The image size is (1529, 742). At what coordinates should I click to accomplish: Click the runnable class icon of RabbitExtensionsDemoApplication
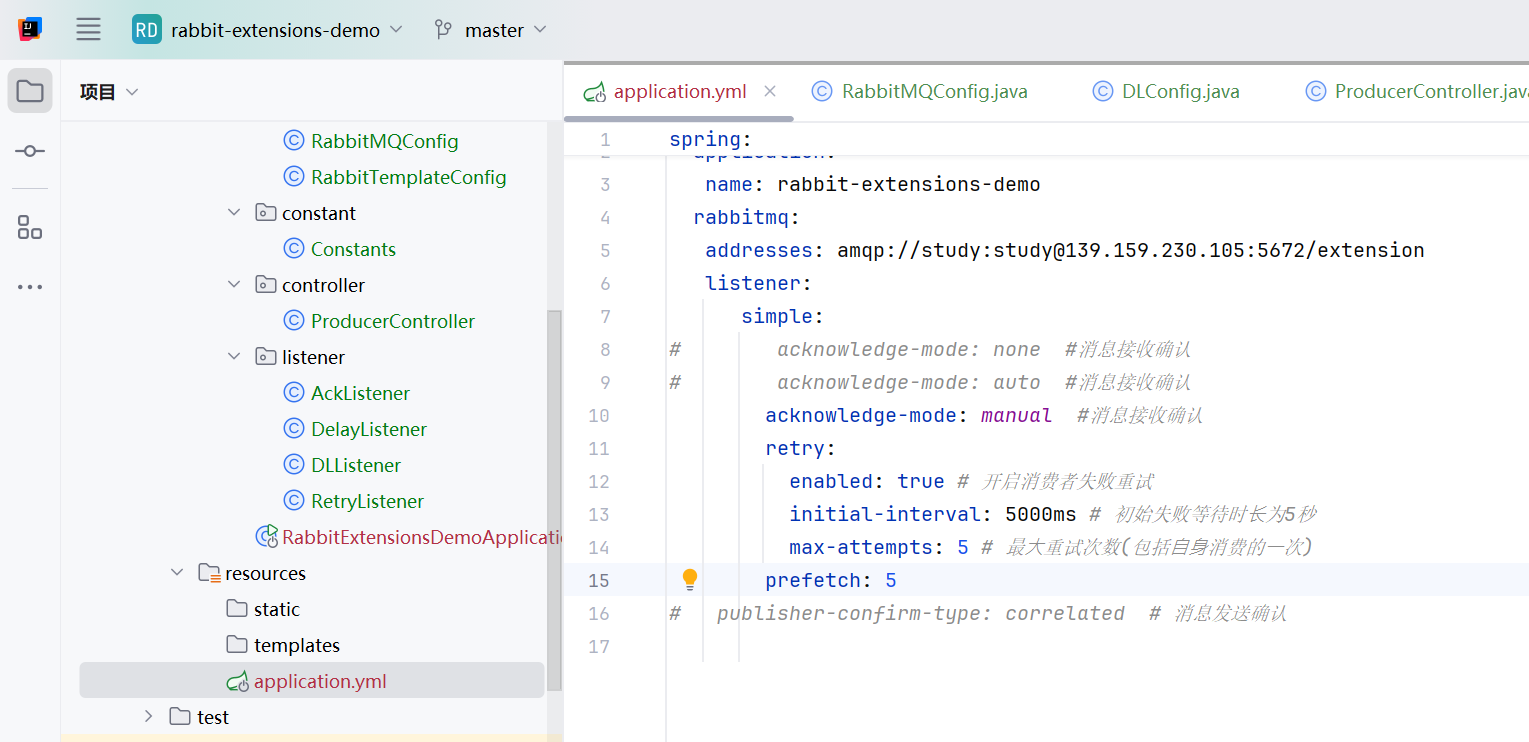point(267,537)
